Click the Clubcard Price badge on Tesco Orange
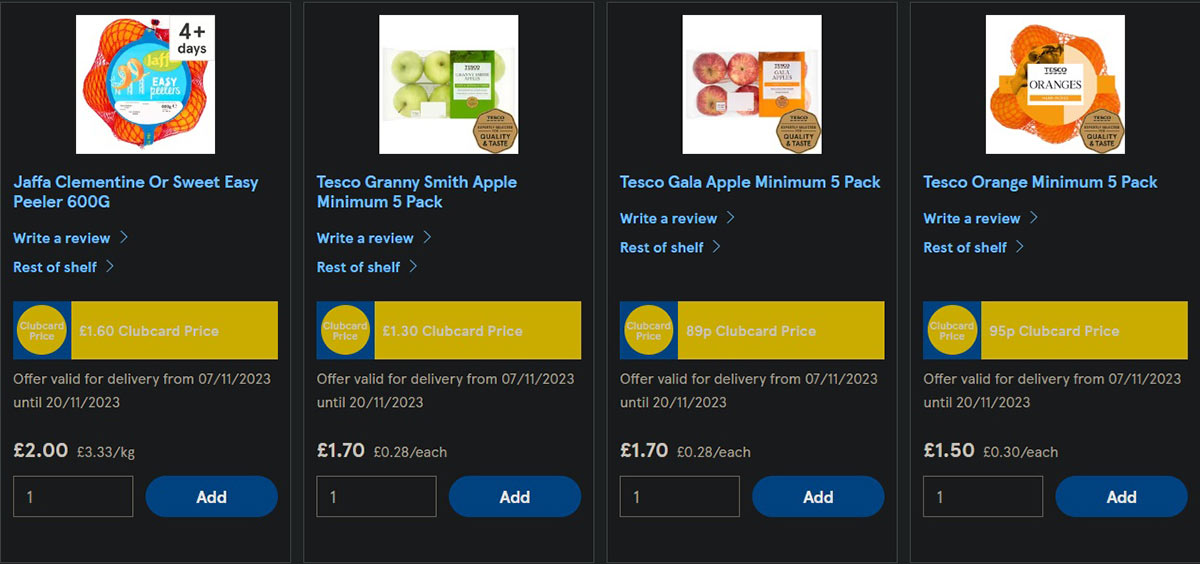 pos(952,331)
